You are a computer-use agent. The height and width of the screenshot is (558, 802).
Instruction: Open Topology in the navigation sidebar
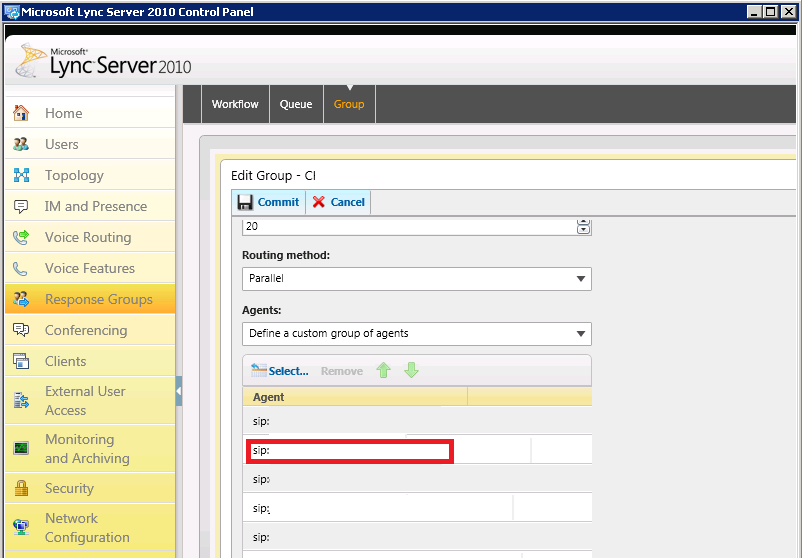[90, 175]
